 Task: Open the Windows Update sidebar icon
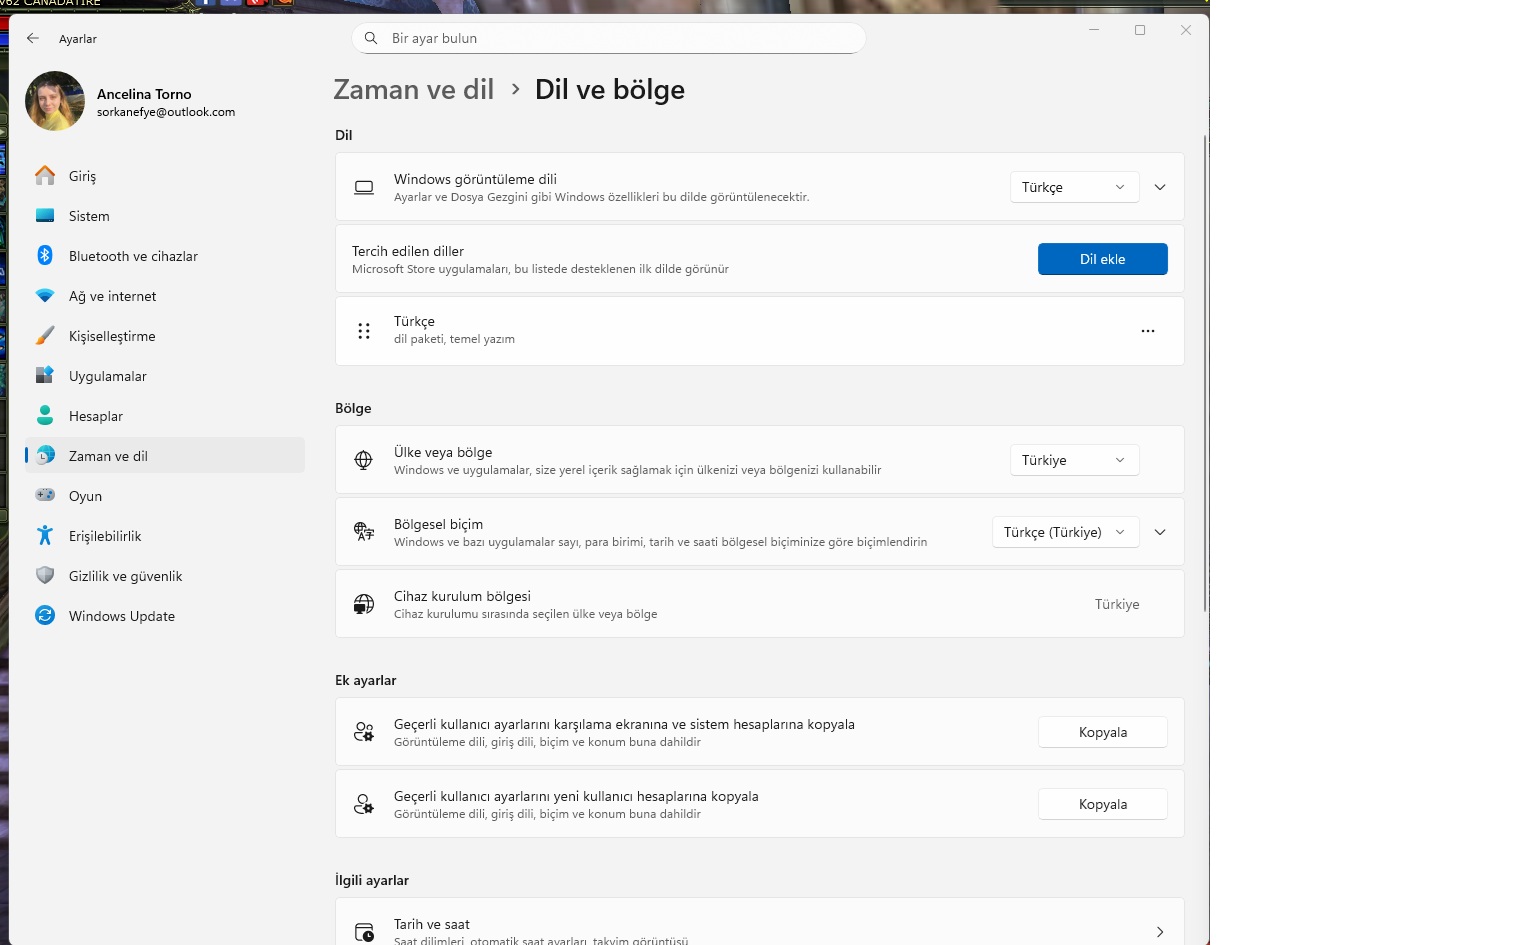45,615
